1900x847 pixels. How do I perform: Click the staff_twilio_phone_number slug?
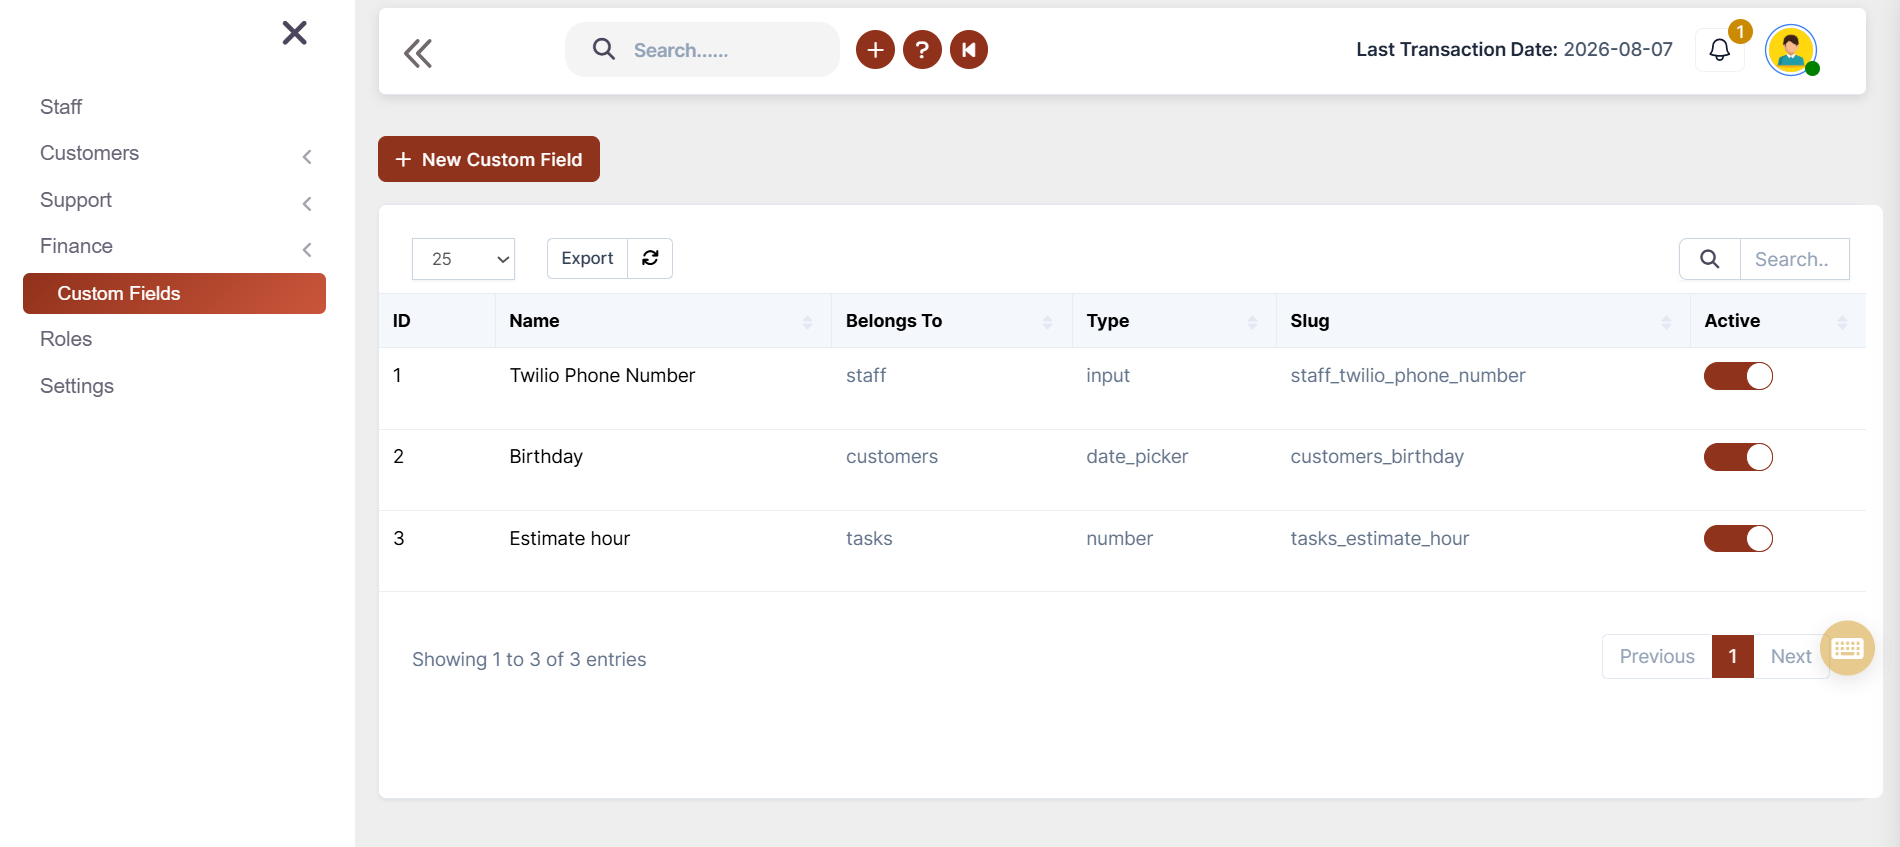point(1408,376)
